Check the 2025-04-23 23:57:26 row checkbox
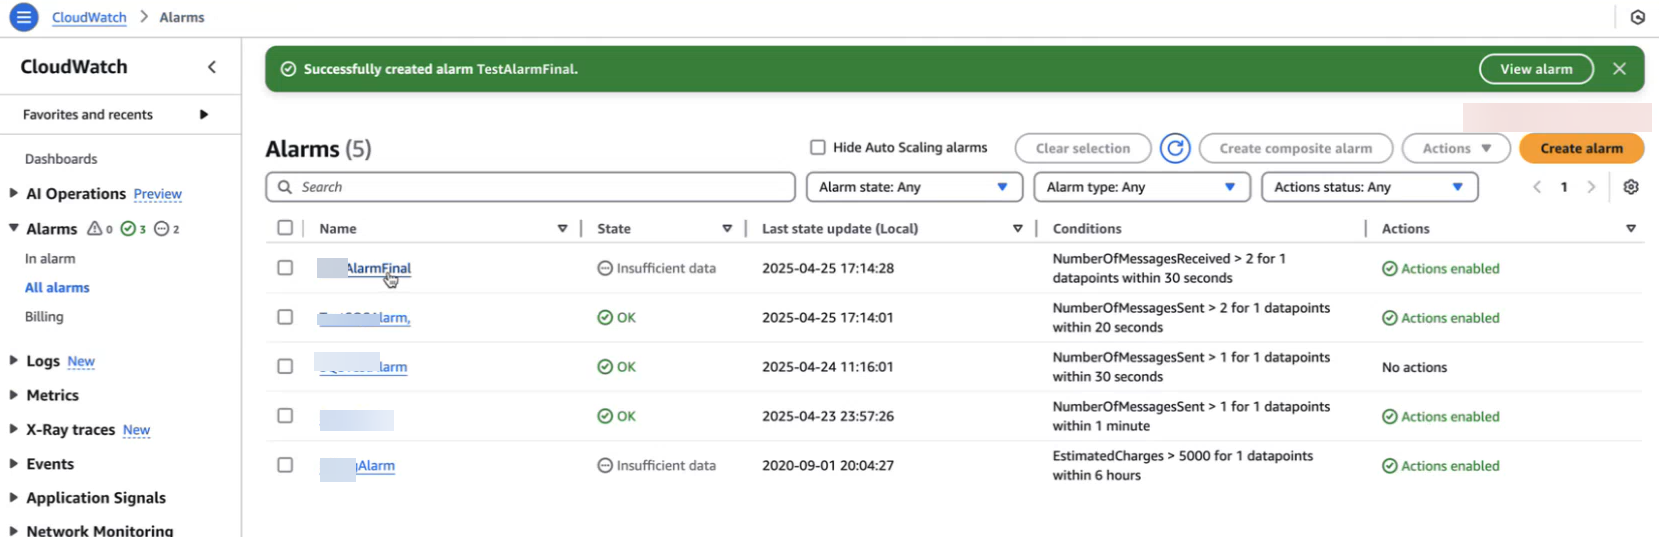The width and height of the screenshot is (1659, 537). tap(285, 415)
